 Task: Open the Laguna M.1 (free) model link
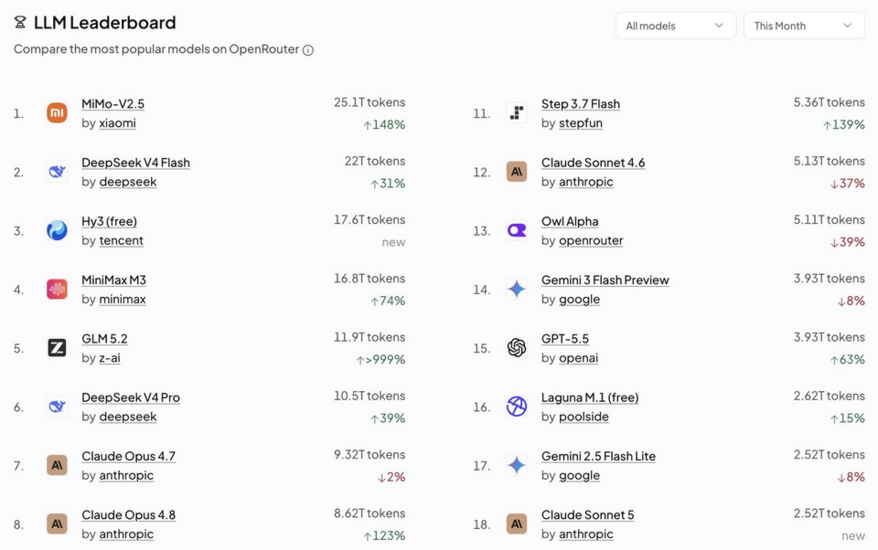click(x=590, y=398)
